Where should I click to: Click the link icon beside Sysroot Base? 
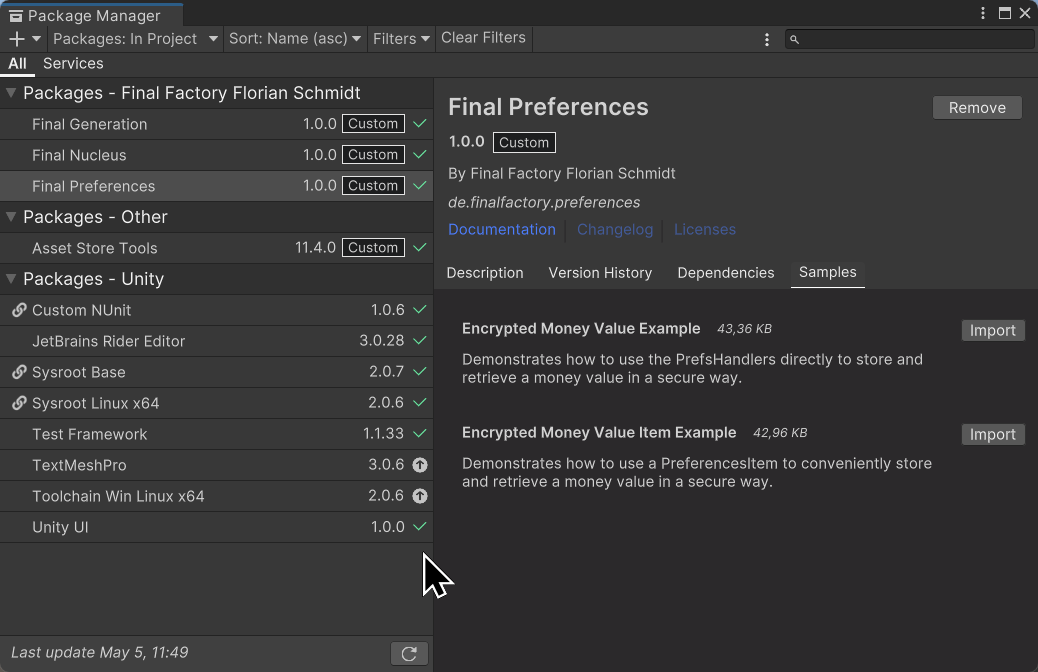pos(19,372)
